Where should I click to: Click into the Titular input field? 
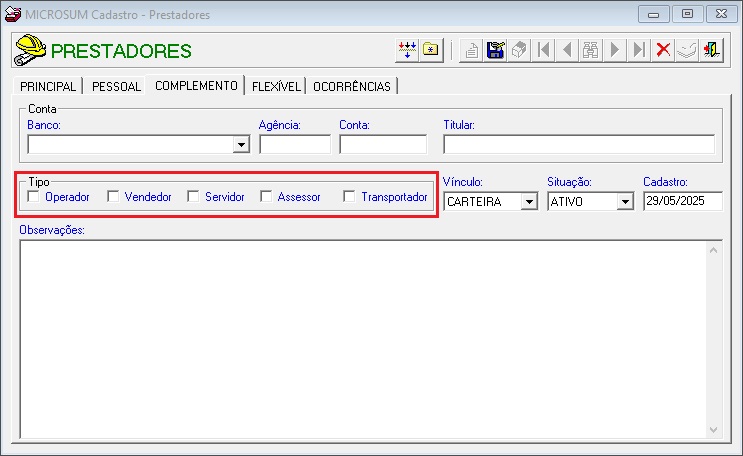(x=578, y=144)
